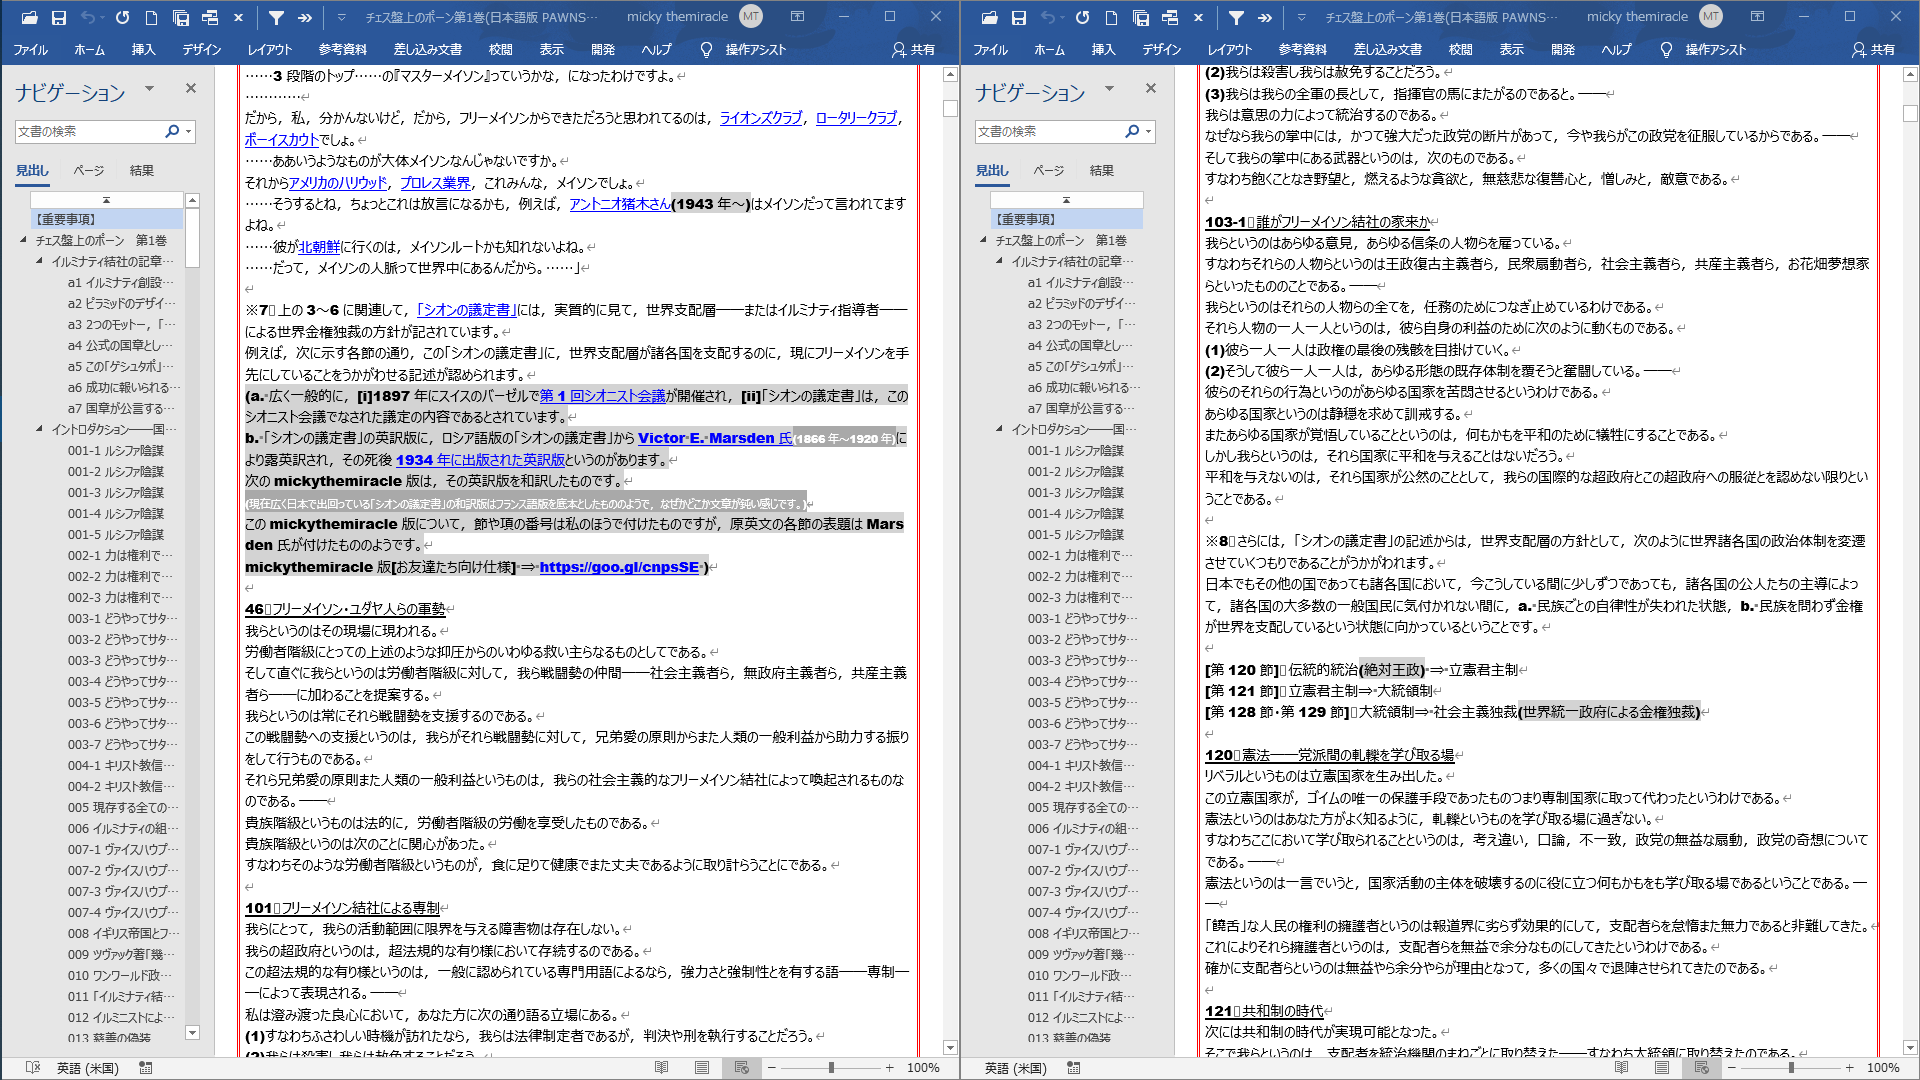Open レイアウト tab in right window
The width and height of the screenshot is (1920, 1080).
1230,50
